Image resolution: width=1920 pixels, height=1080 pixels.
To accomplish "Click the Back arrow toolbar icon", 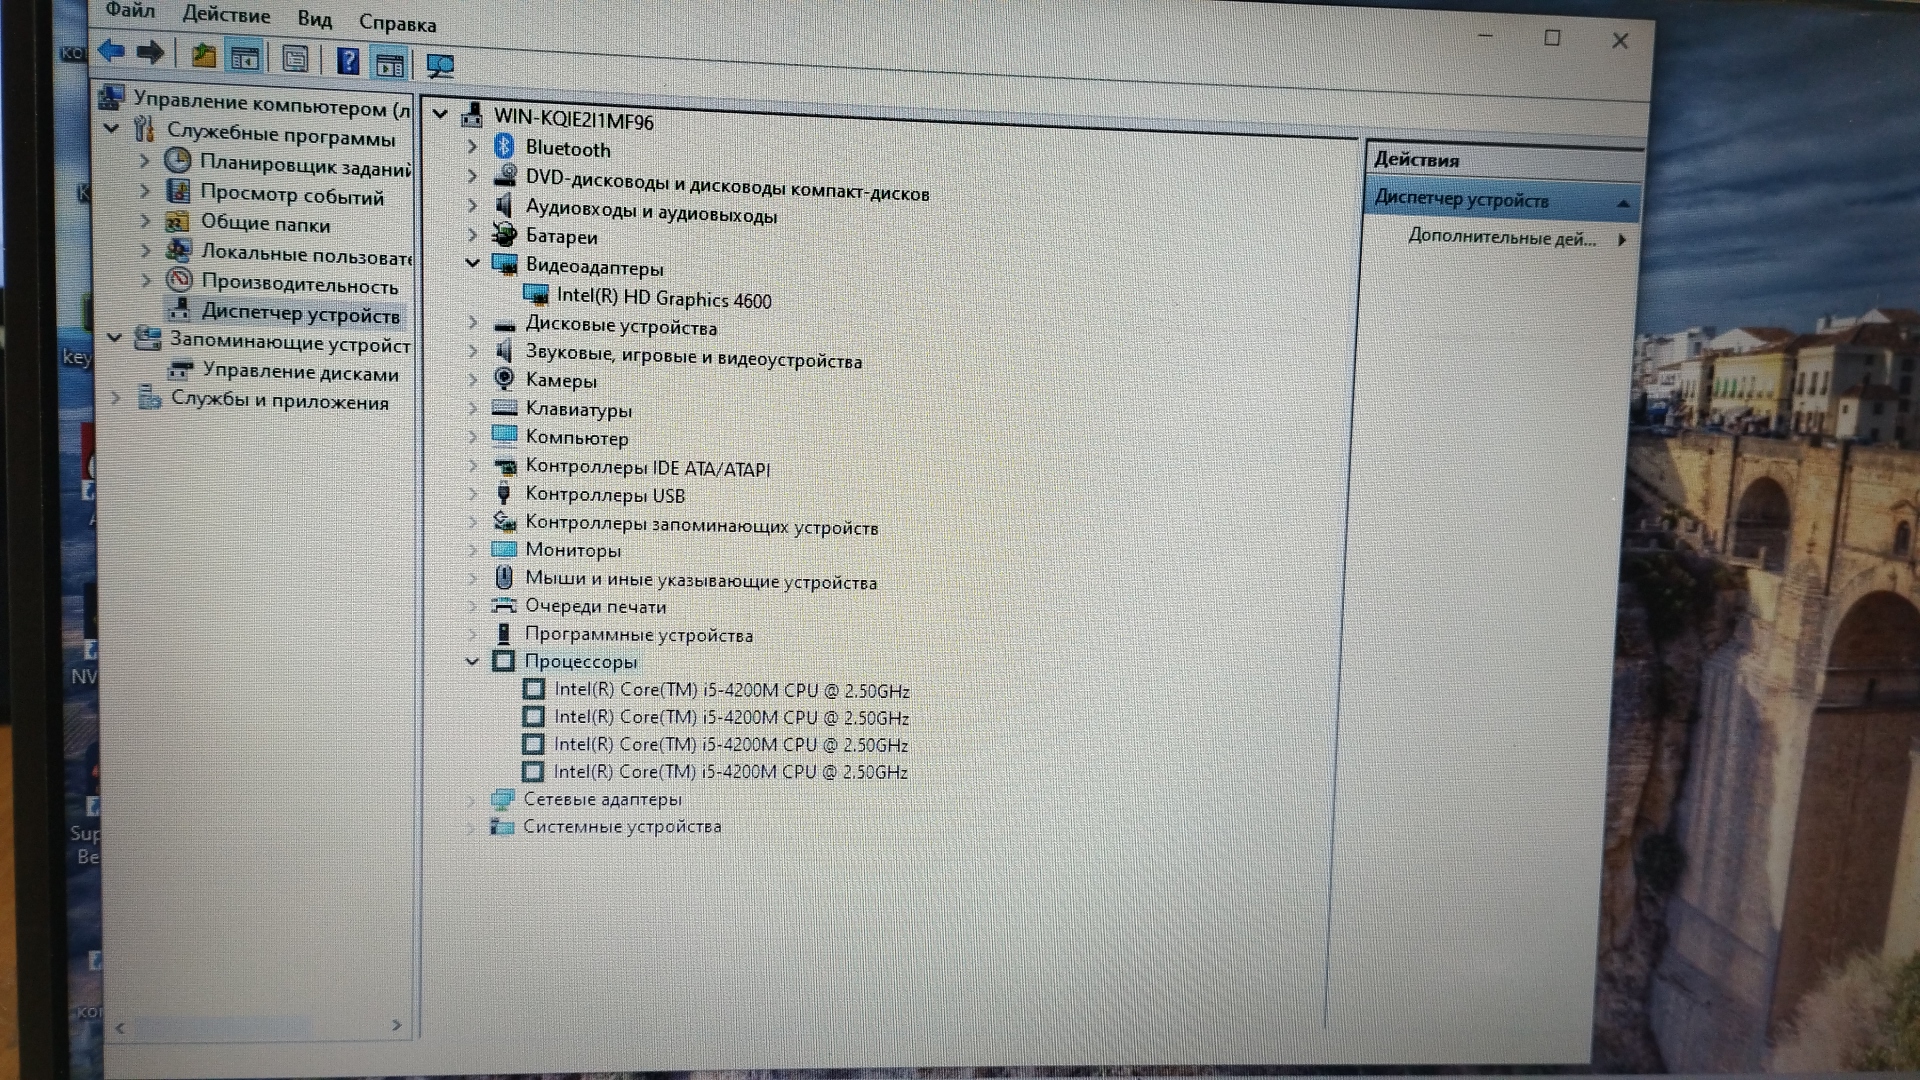I will pyautogui.click(x=111, y=50).
